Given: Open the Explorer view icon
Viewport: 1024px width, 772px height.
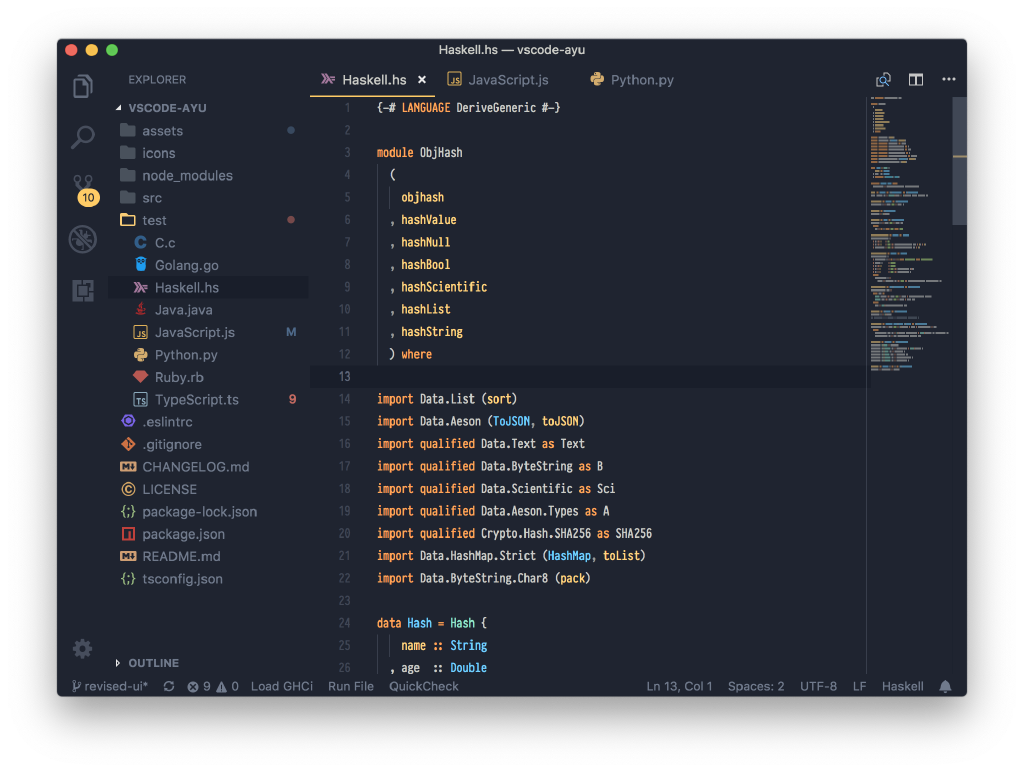Looking at the screenshot, I should [x=83, y=86].
